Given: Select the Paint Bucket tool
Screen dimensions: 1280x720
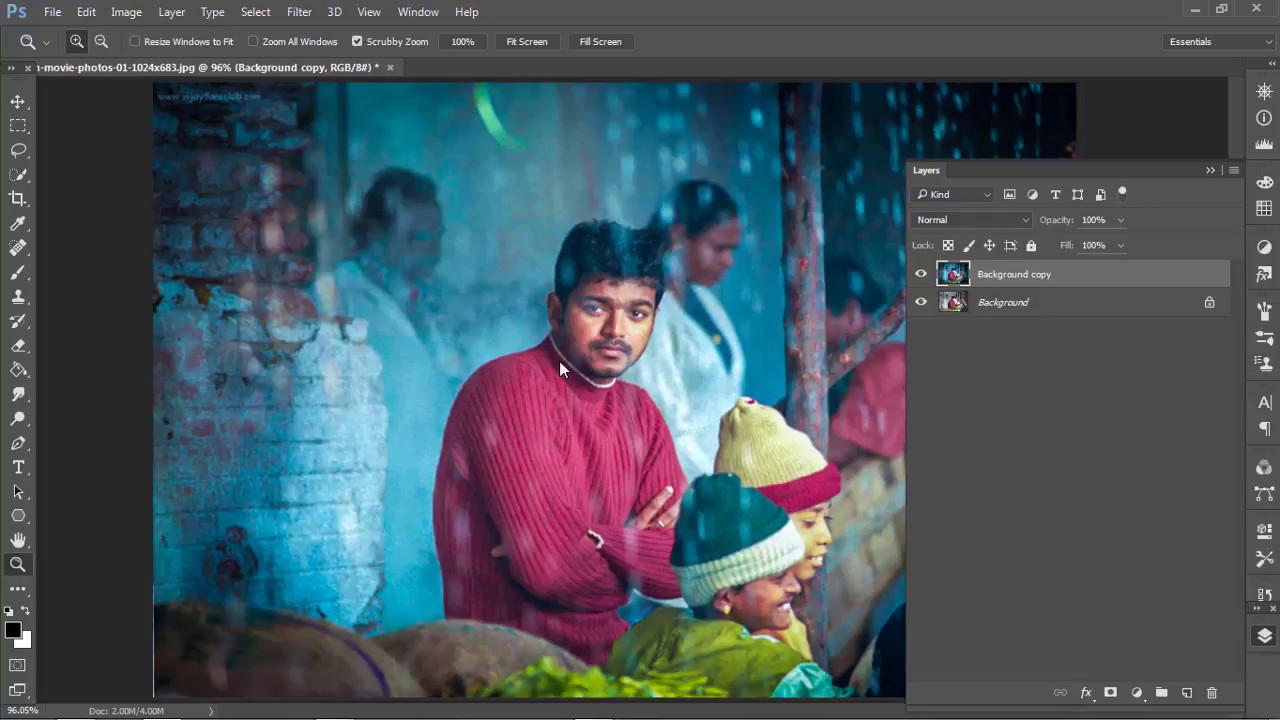Looking at the screenshot, I should [x=18, y=370].
